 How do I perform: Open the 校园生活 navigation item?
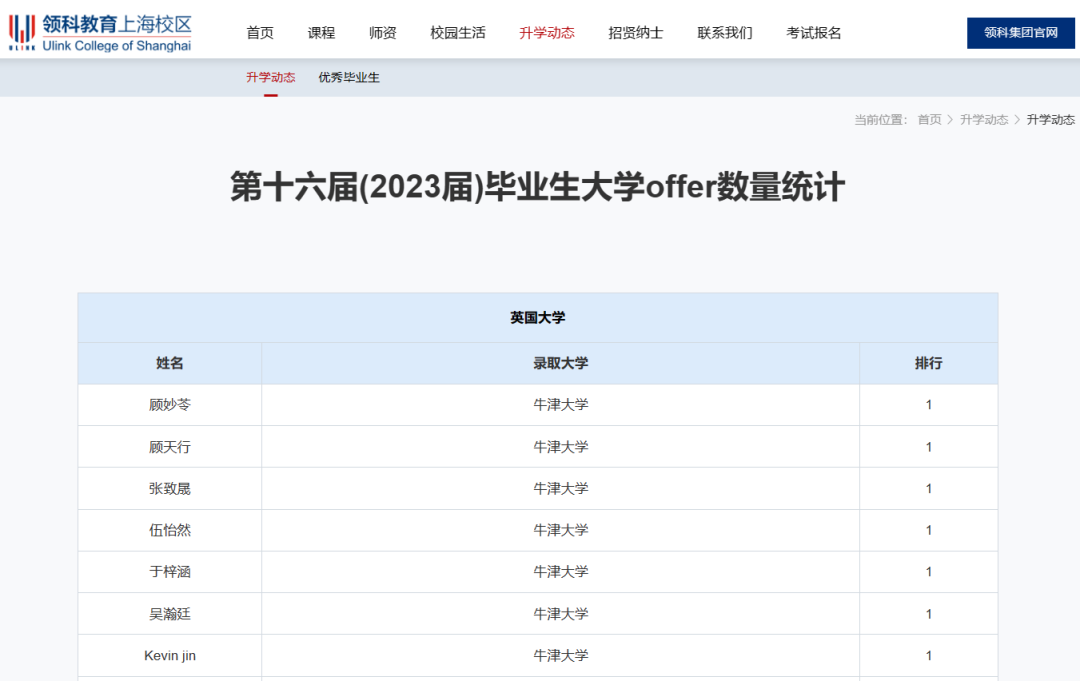pos(458,33)
